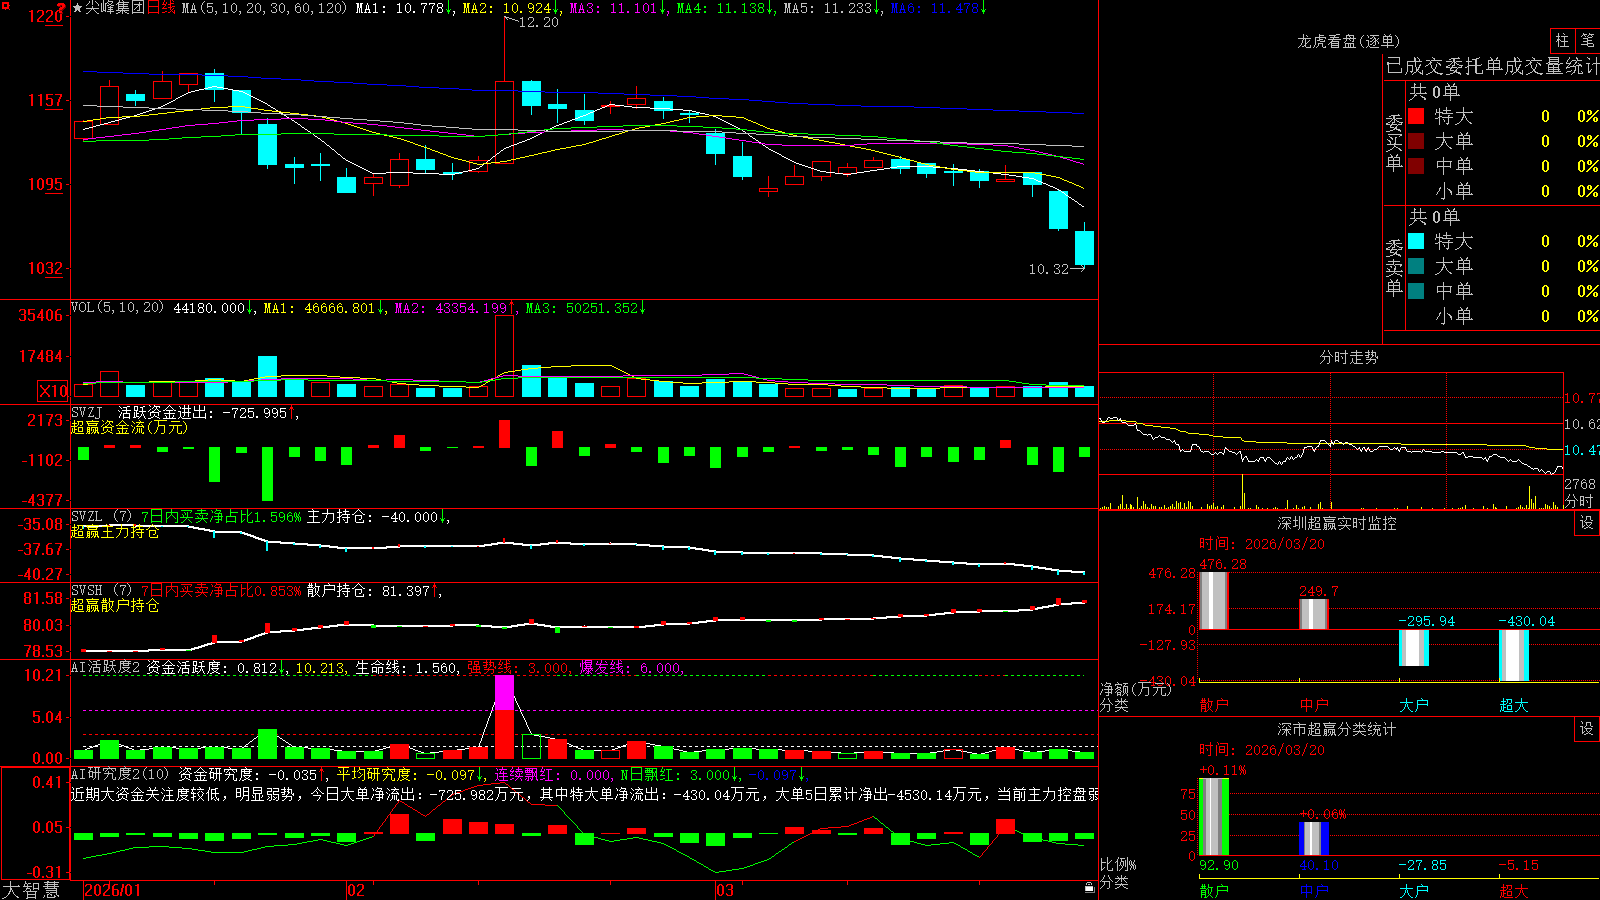The image size is (1600, 900).
Task: Click the 02 month marker on time axis
Action: click(x=355, y=890)
